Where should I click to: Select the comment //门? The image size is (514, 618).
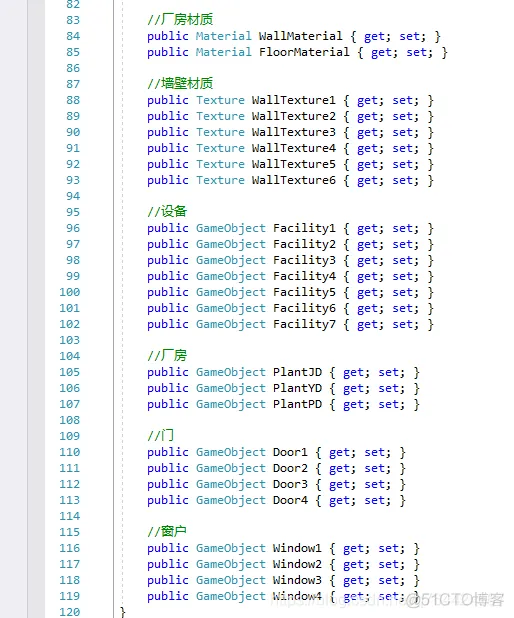pyautogui.click(x=160, y=436)
